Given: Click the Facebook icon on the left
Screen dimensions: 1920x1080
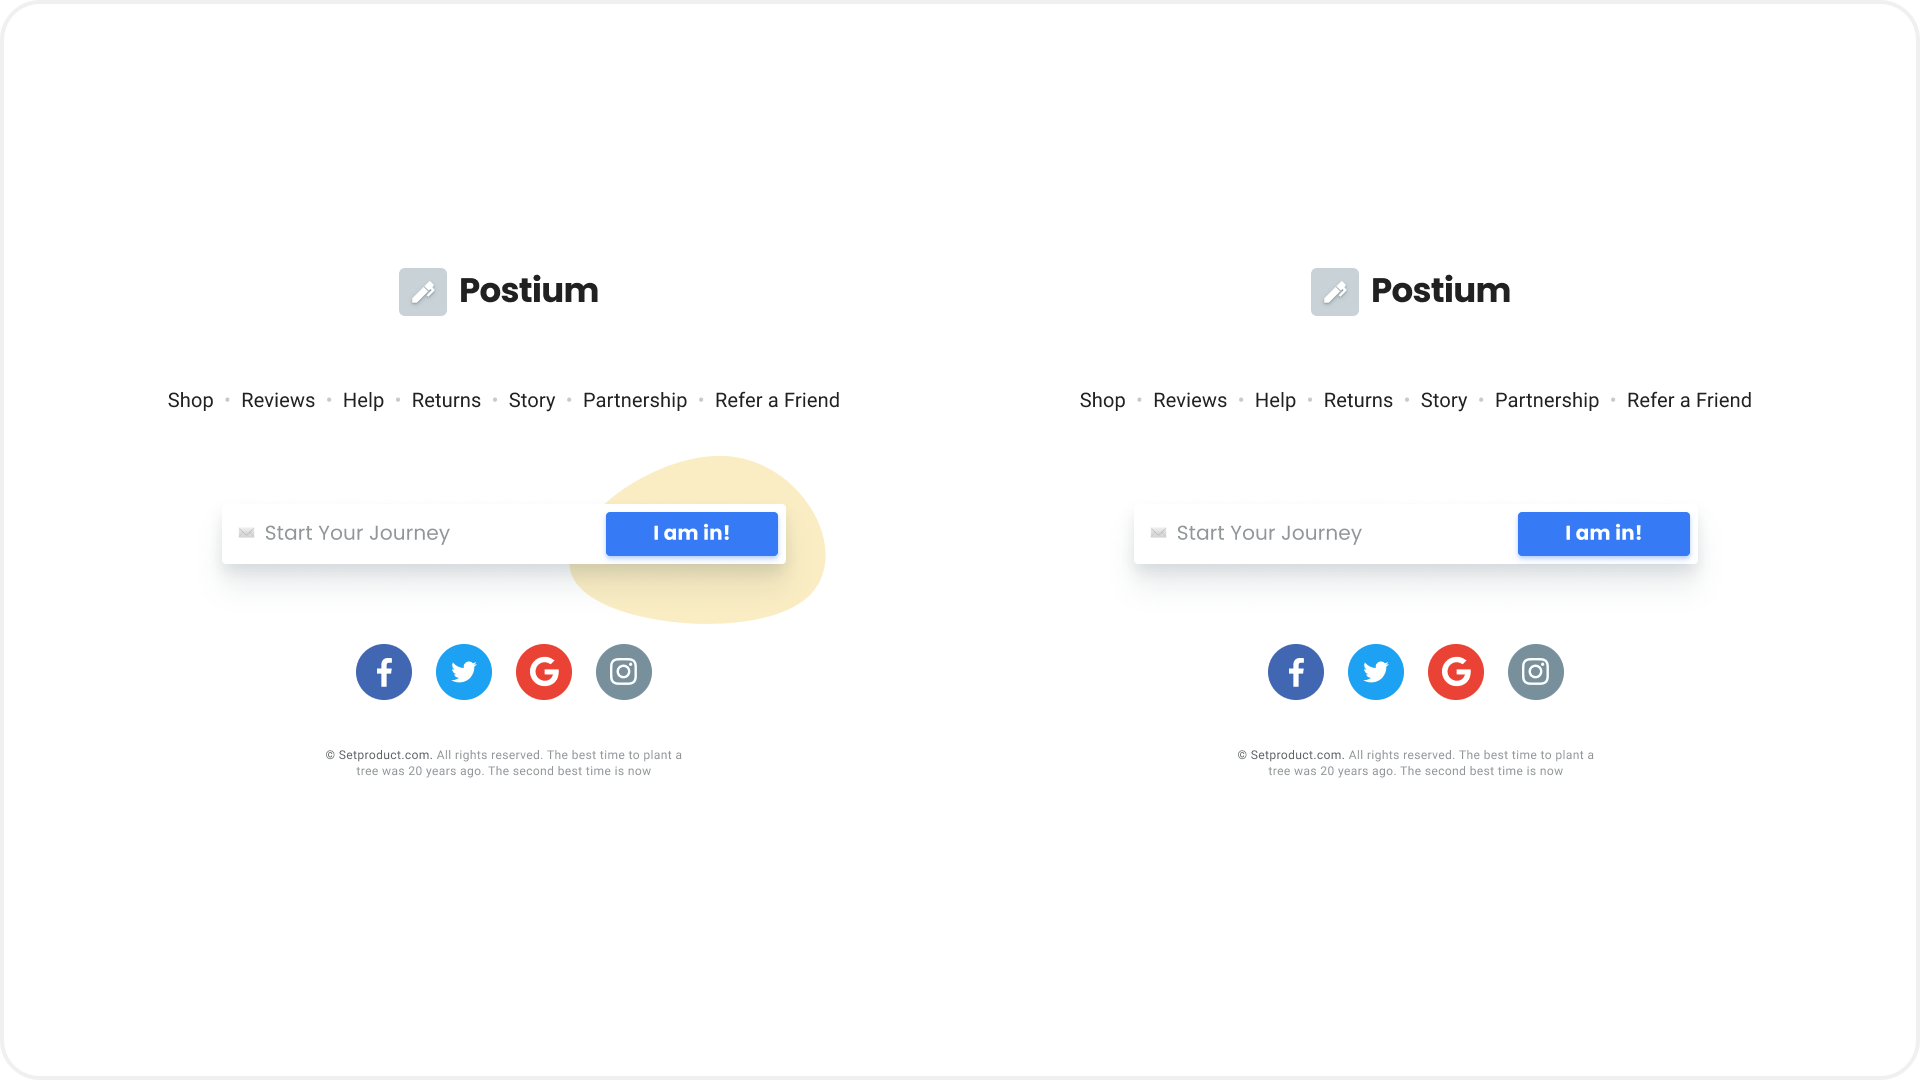Looking at the screenshot, I should click(384, 671).
